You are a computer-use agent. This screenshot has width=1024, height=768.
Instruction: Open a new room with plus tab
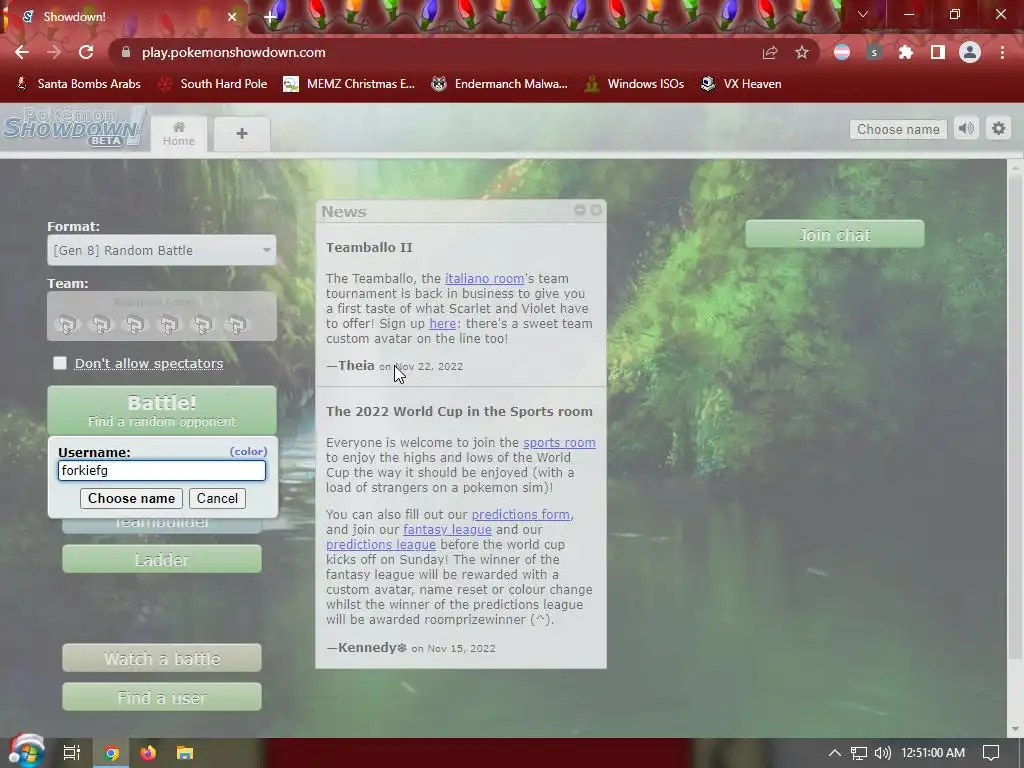(x=242, y=134)
